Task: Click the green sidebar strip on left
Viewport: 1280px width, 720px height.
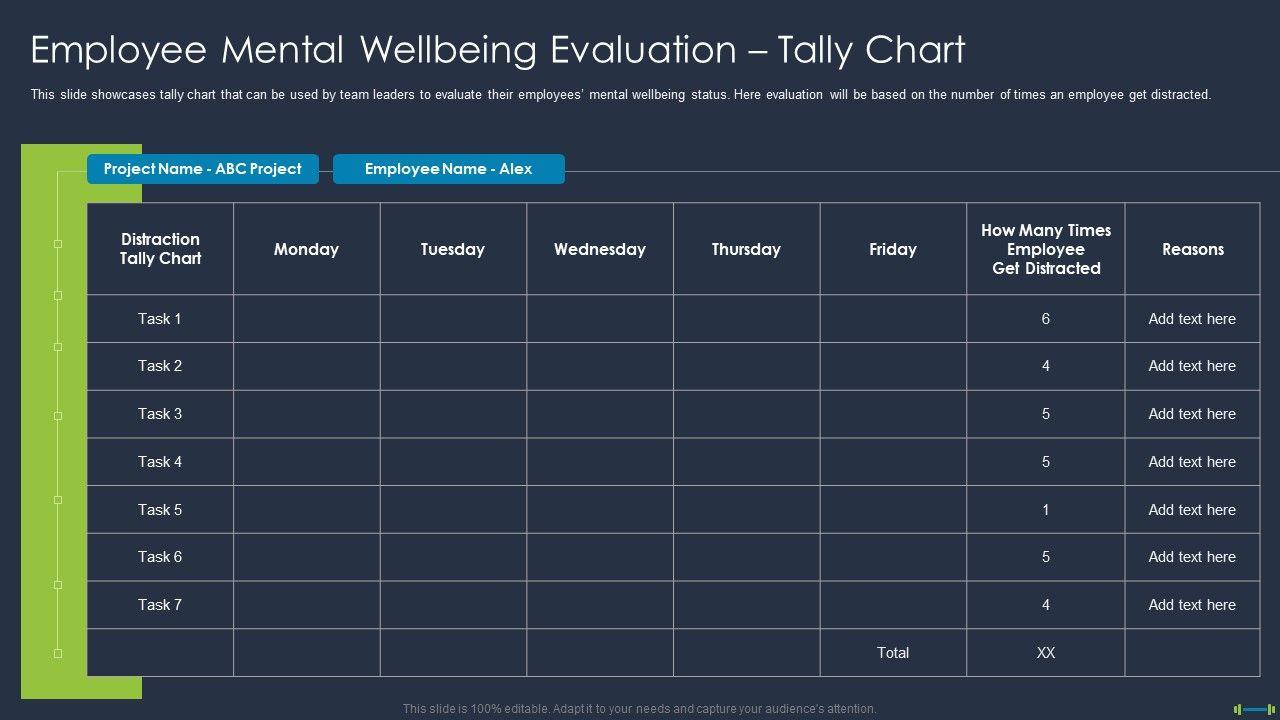Action: 38,420
